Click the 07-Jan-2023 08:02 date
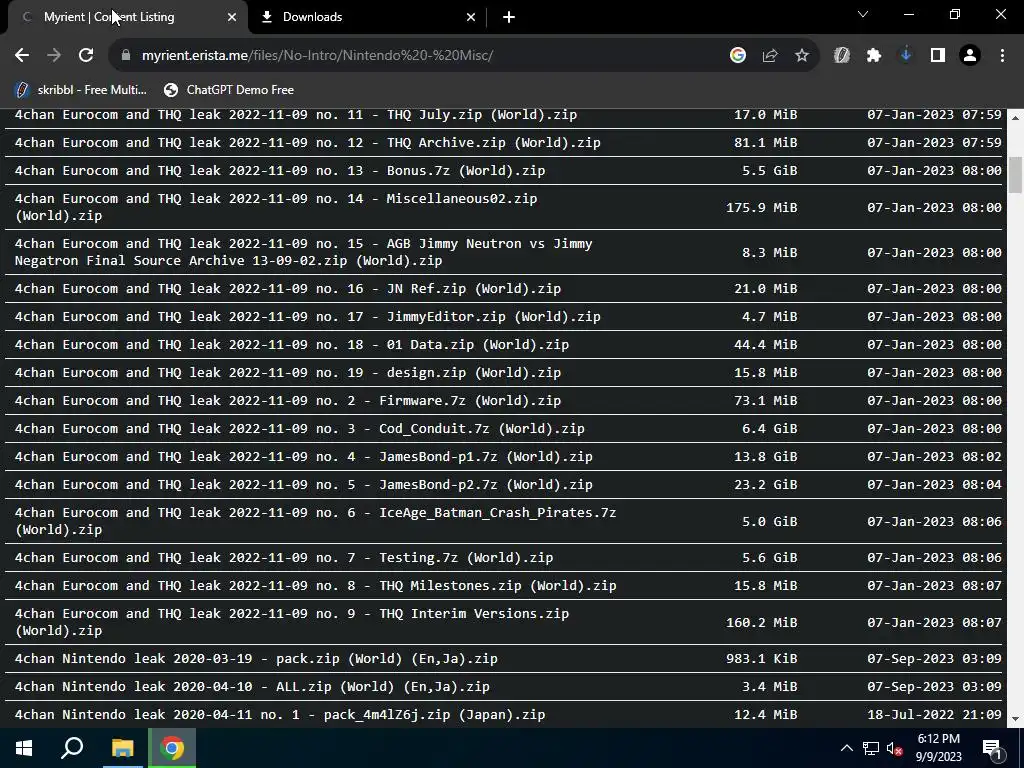 point(934,457)
